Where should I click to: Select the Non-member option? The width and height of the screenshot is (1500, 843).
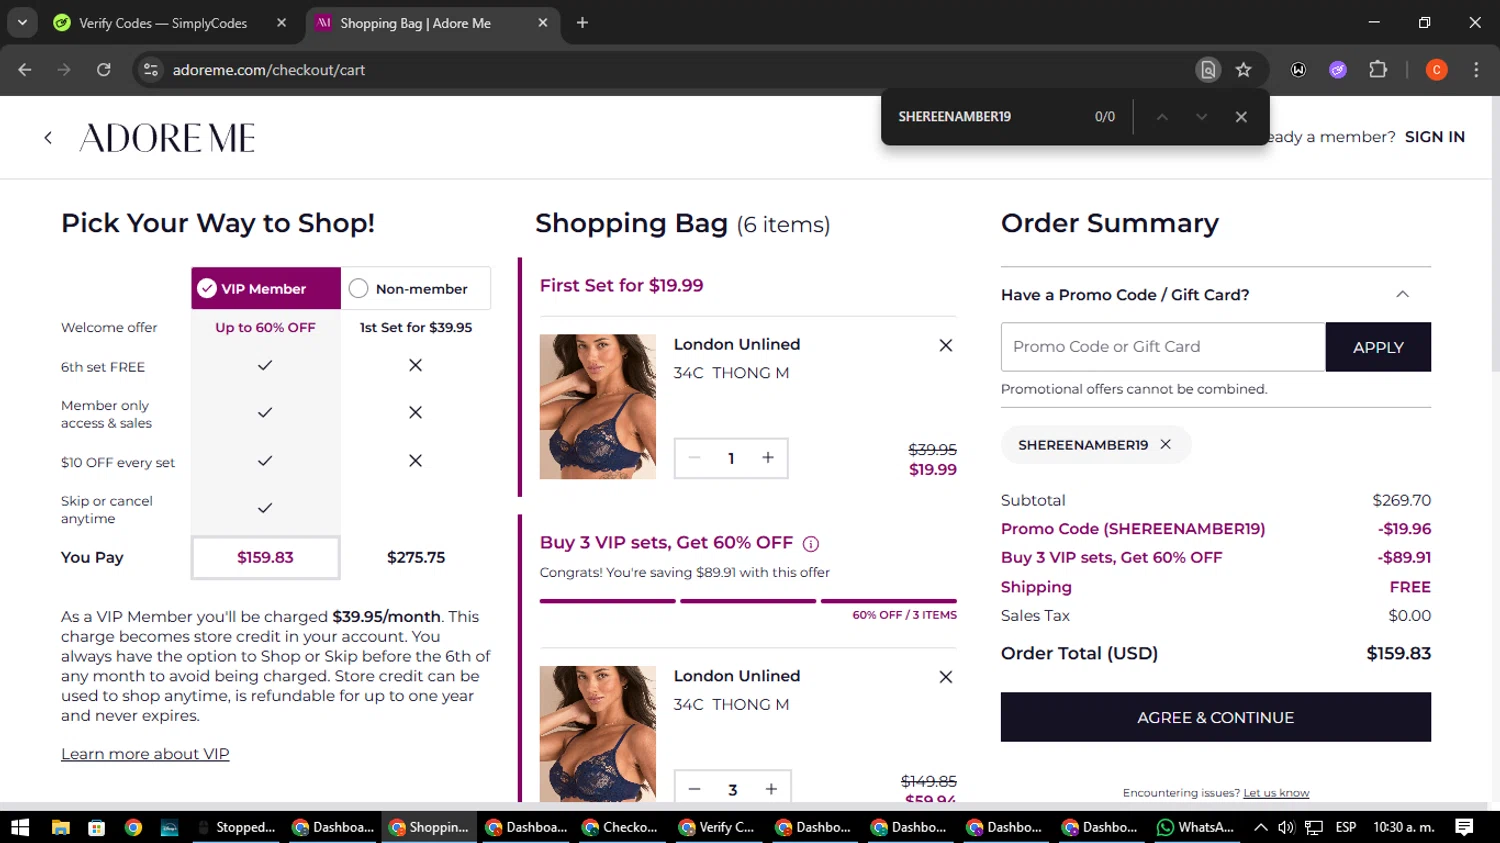click(415, 288)
